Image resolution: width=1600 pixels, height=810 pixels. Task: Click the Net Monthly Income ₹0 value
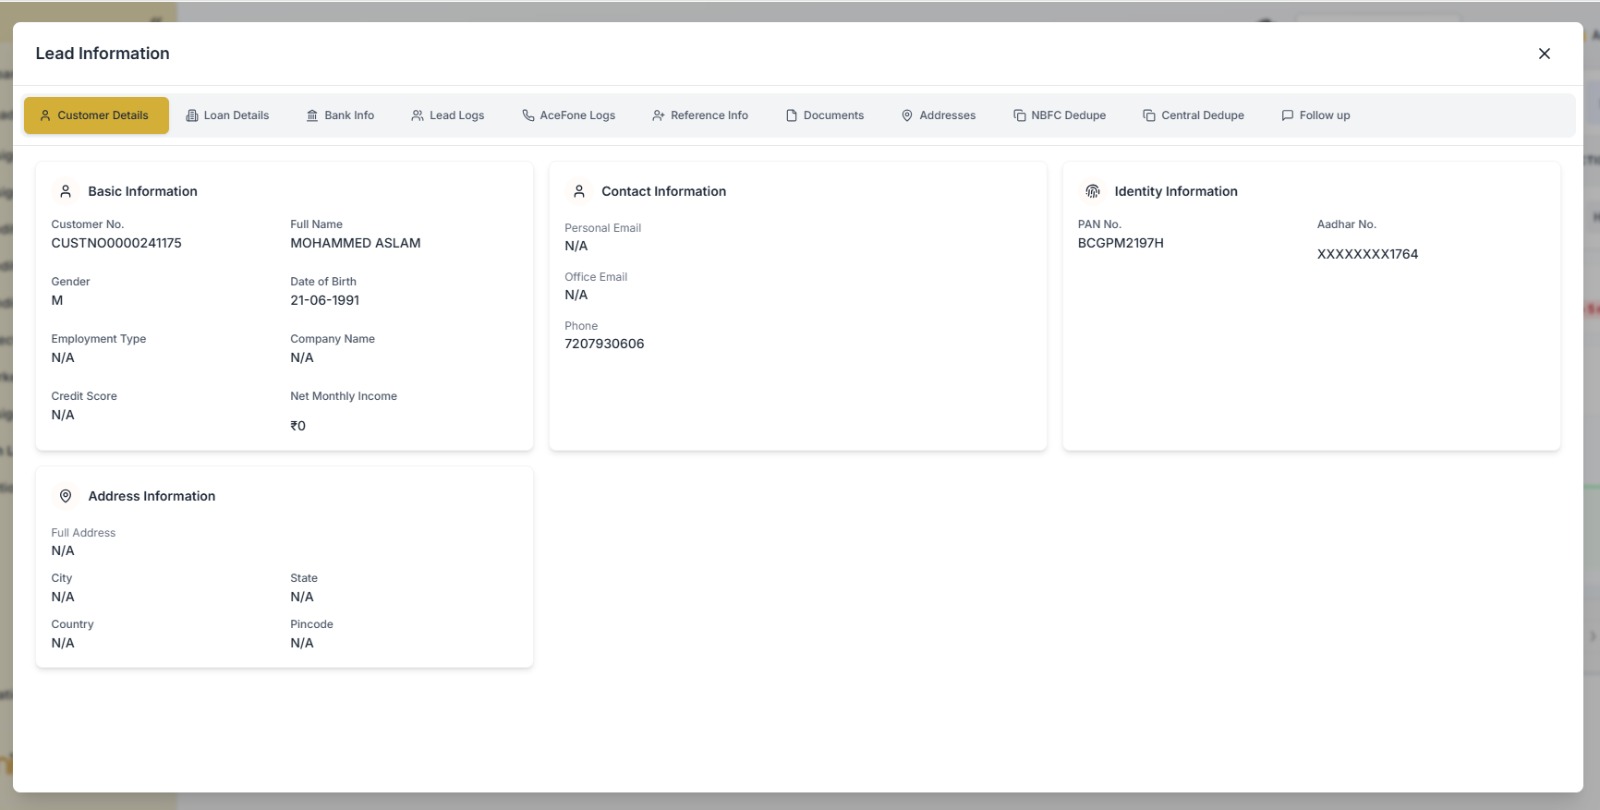pyautogui.click(x=298, y=426)
